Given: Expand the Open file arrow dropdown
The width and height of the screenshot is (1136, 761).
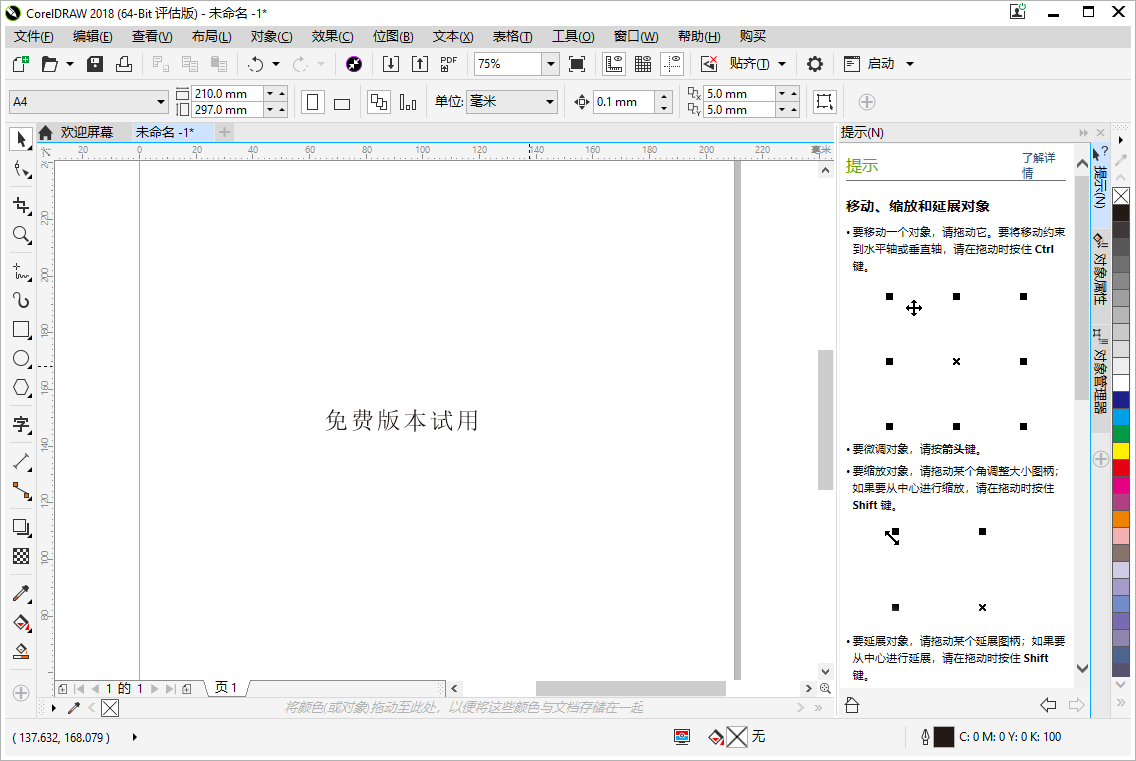Looking at the screenshot, I should [70, 64].
